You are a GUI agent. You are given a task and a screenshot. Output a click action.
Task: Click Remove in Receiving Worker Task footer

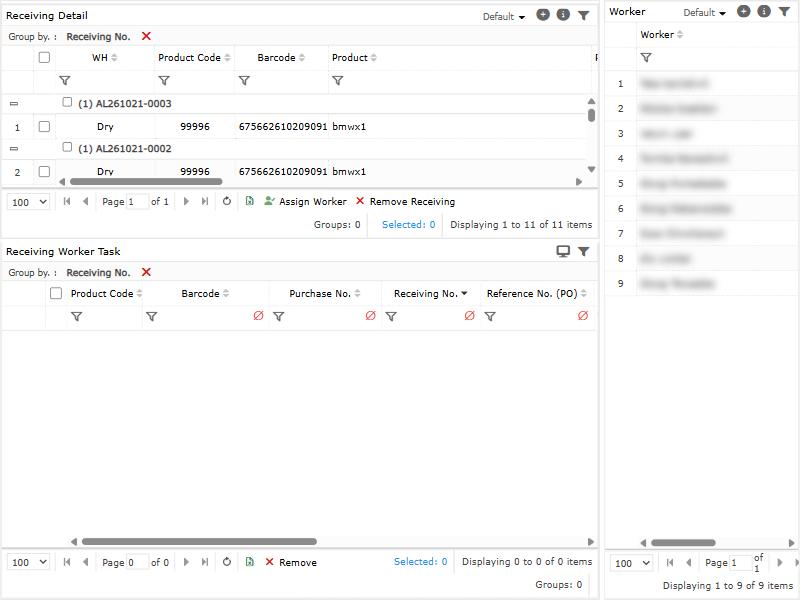[291, 562]
